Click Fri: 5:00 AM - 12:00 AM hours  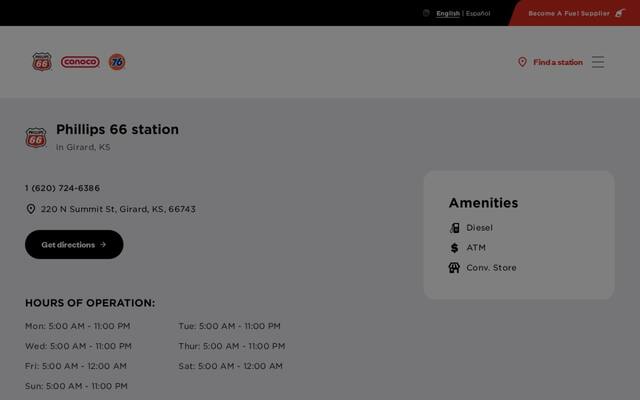click(x=76, y=366)
